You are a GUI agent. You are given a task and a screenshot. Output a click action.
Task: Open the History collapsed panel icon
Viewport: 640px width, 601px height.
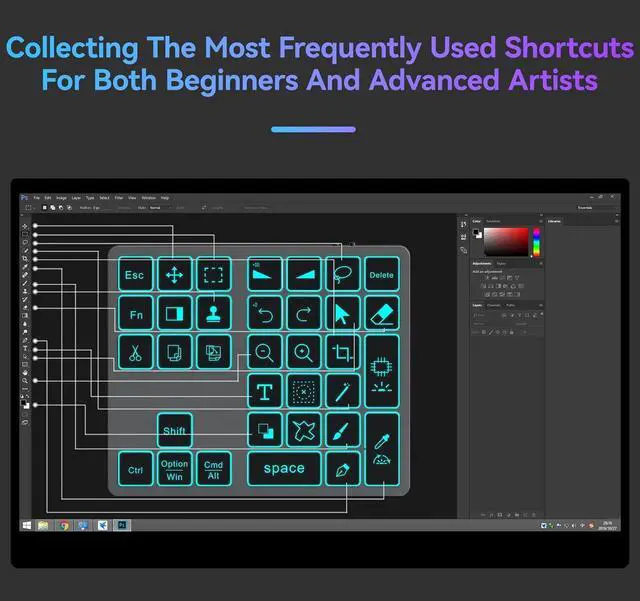pos(463,224)
